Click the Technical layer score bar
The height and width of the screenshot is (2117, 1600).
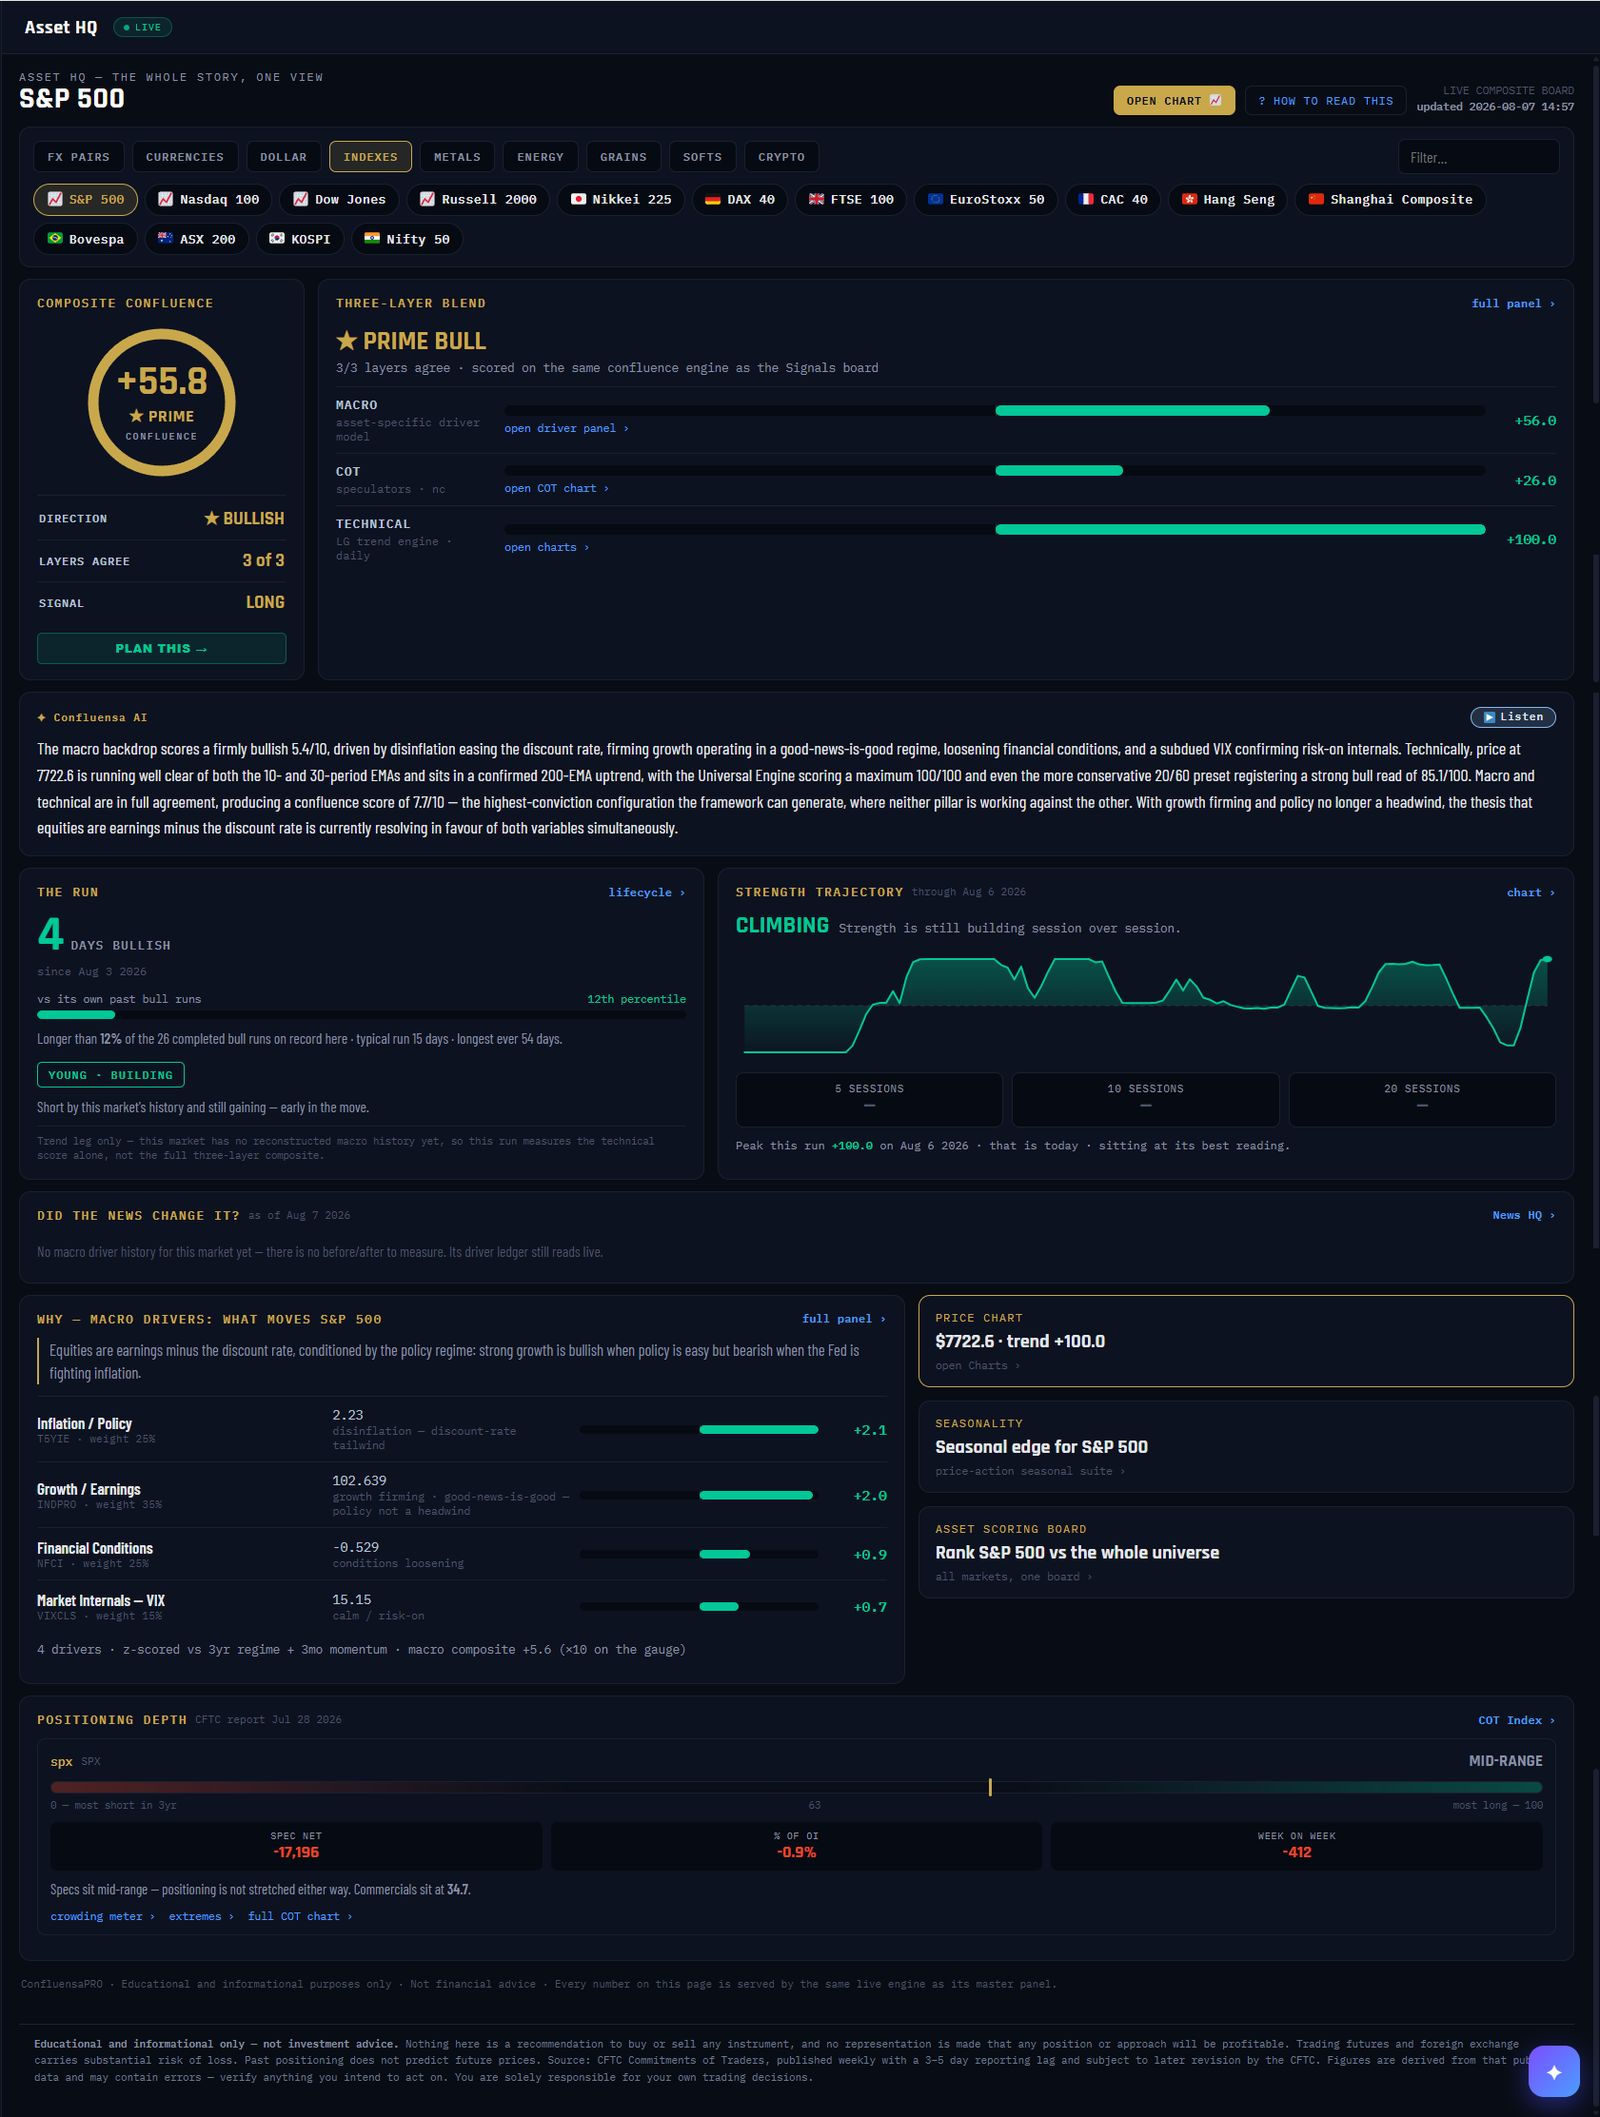click(994, 529)
